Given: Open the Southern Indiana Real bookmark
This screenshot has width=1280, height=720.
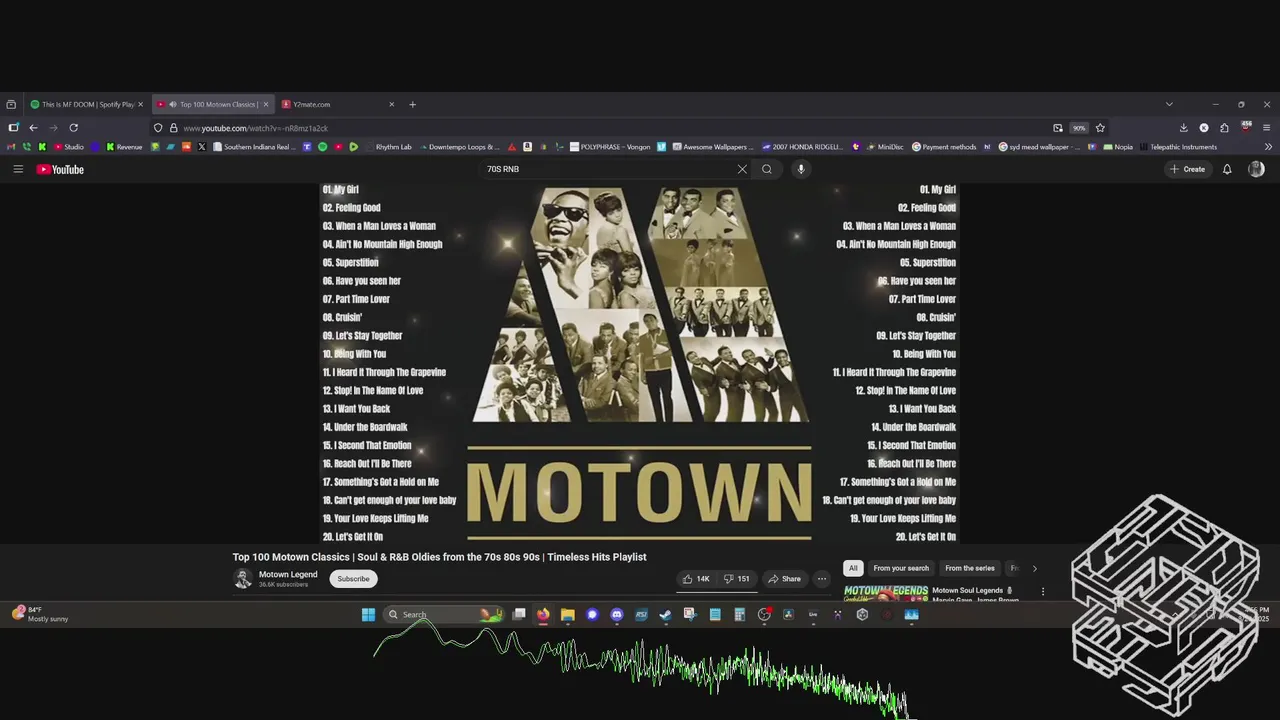Looking at the screenshot, I should point(253,147).
